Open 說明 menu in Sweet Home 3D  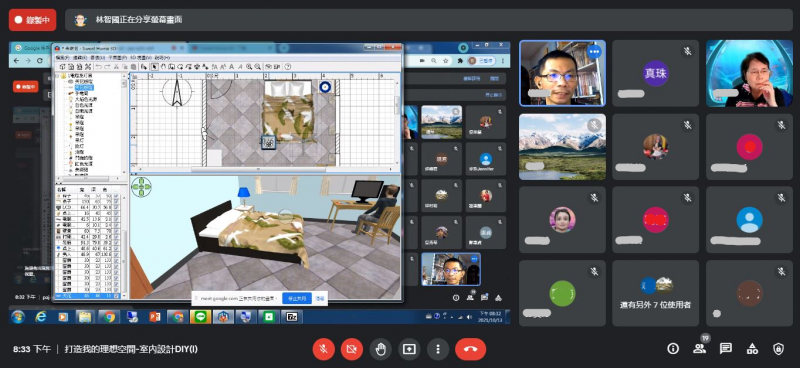162,58
